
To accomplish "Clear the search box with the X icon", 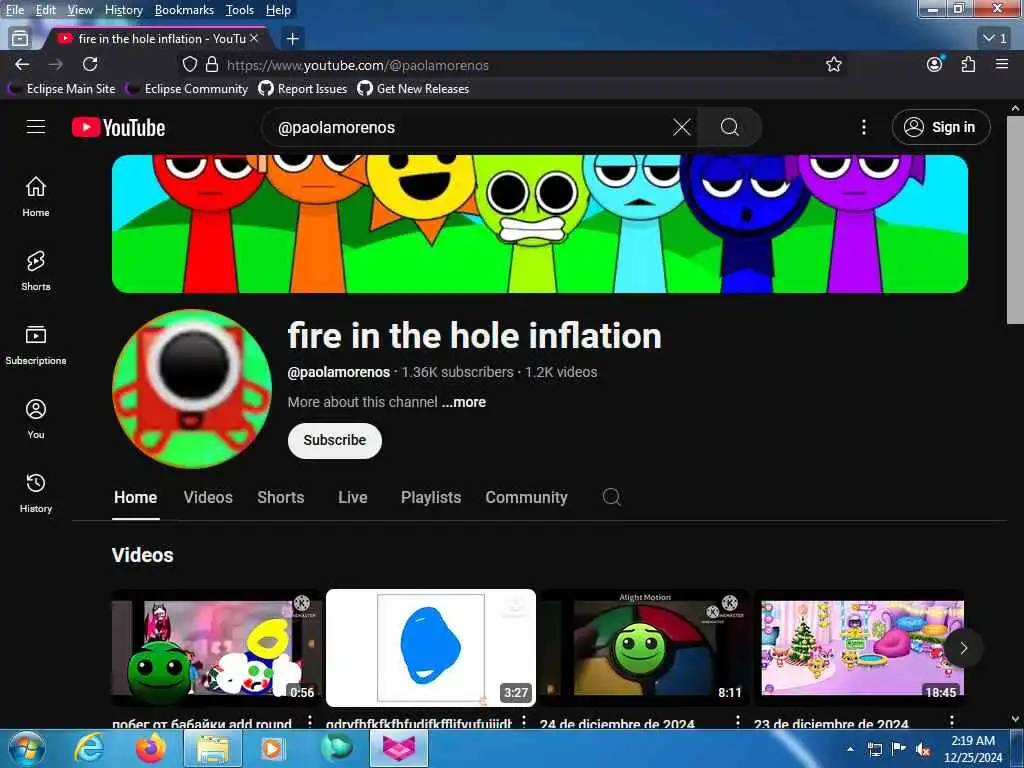I will [x=681, y=127].
